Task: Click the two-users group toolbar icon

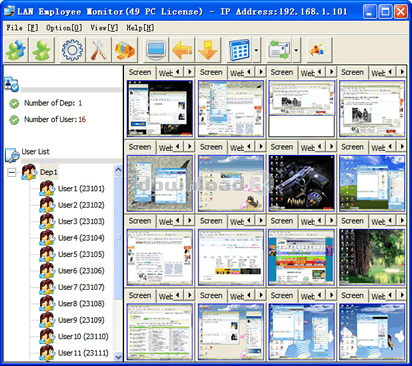Action: (x=16, y=50)
